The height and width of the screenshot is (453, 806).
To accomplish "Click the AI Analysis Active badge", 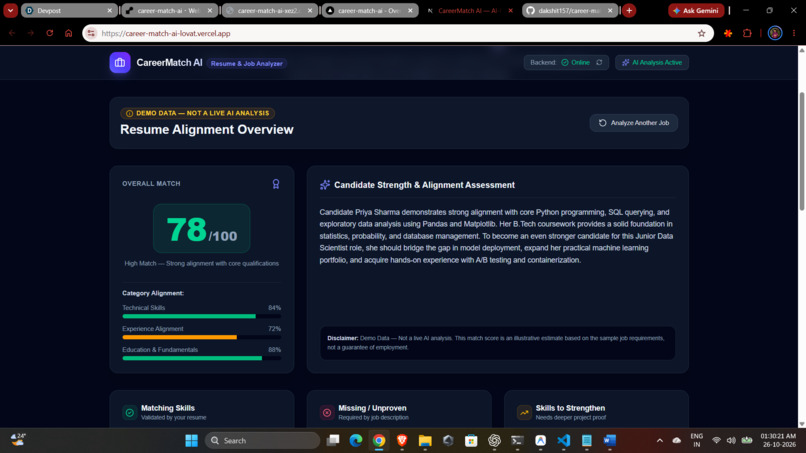I will coord(652,62).
